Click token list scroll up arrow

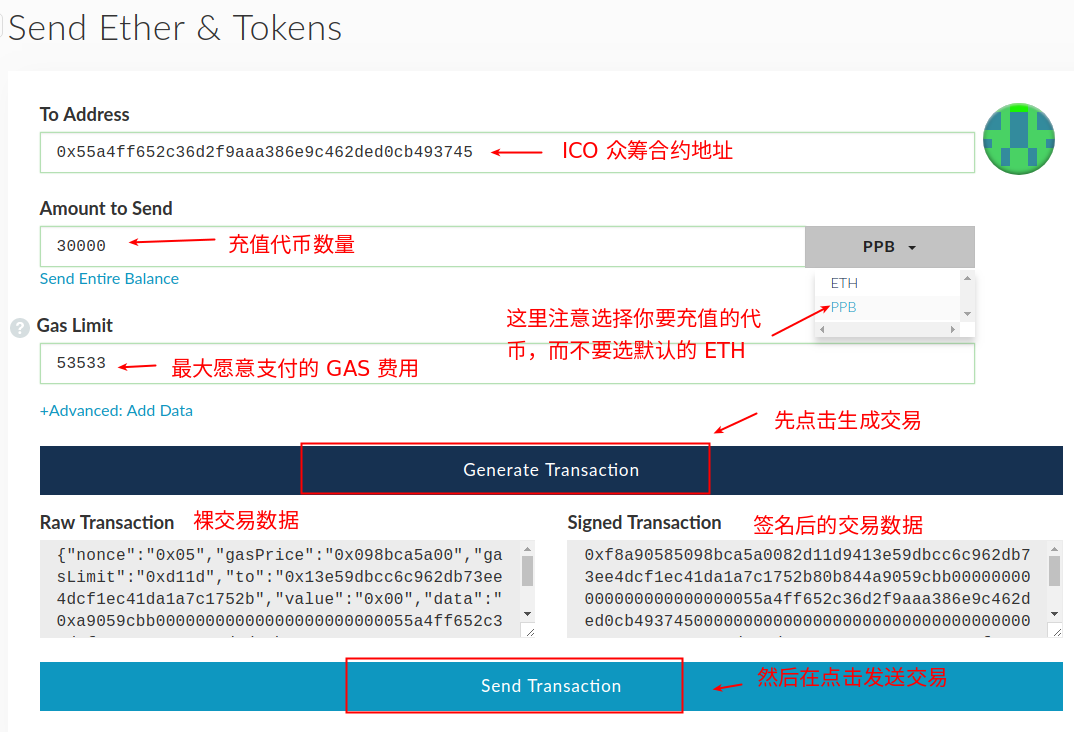click(x=967, y=278)
